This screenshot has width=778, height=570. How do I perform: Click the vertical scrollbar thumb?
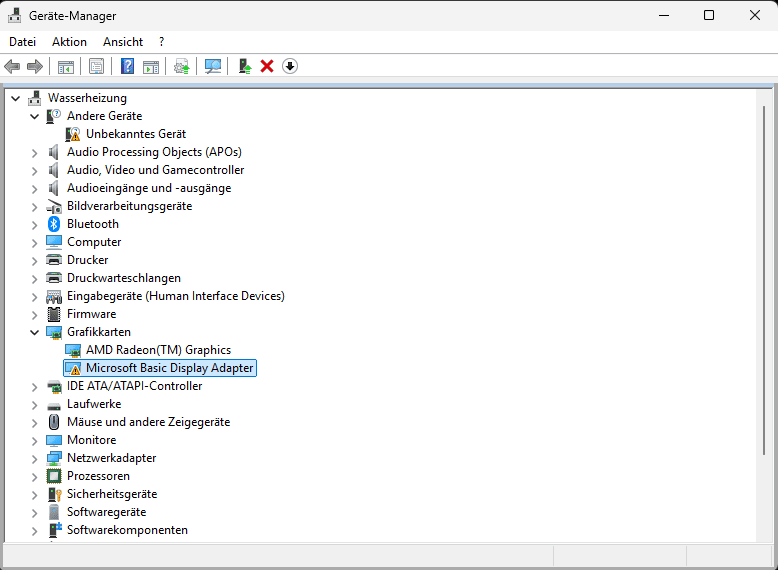764,280
